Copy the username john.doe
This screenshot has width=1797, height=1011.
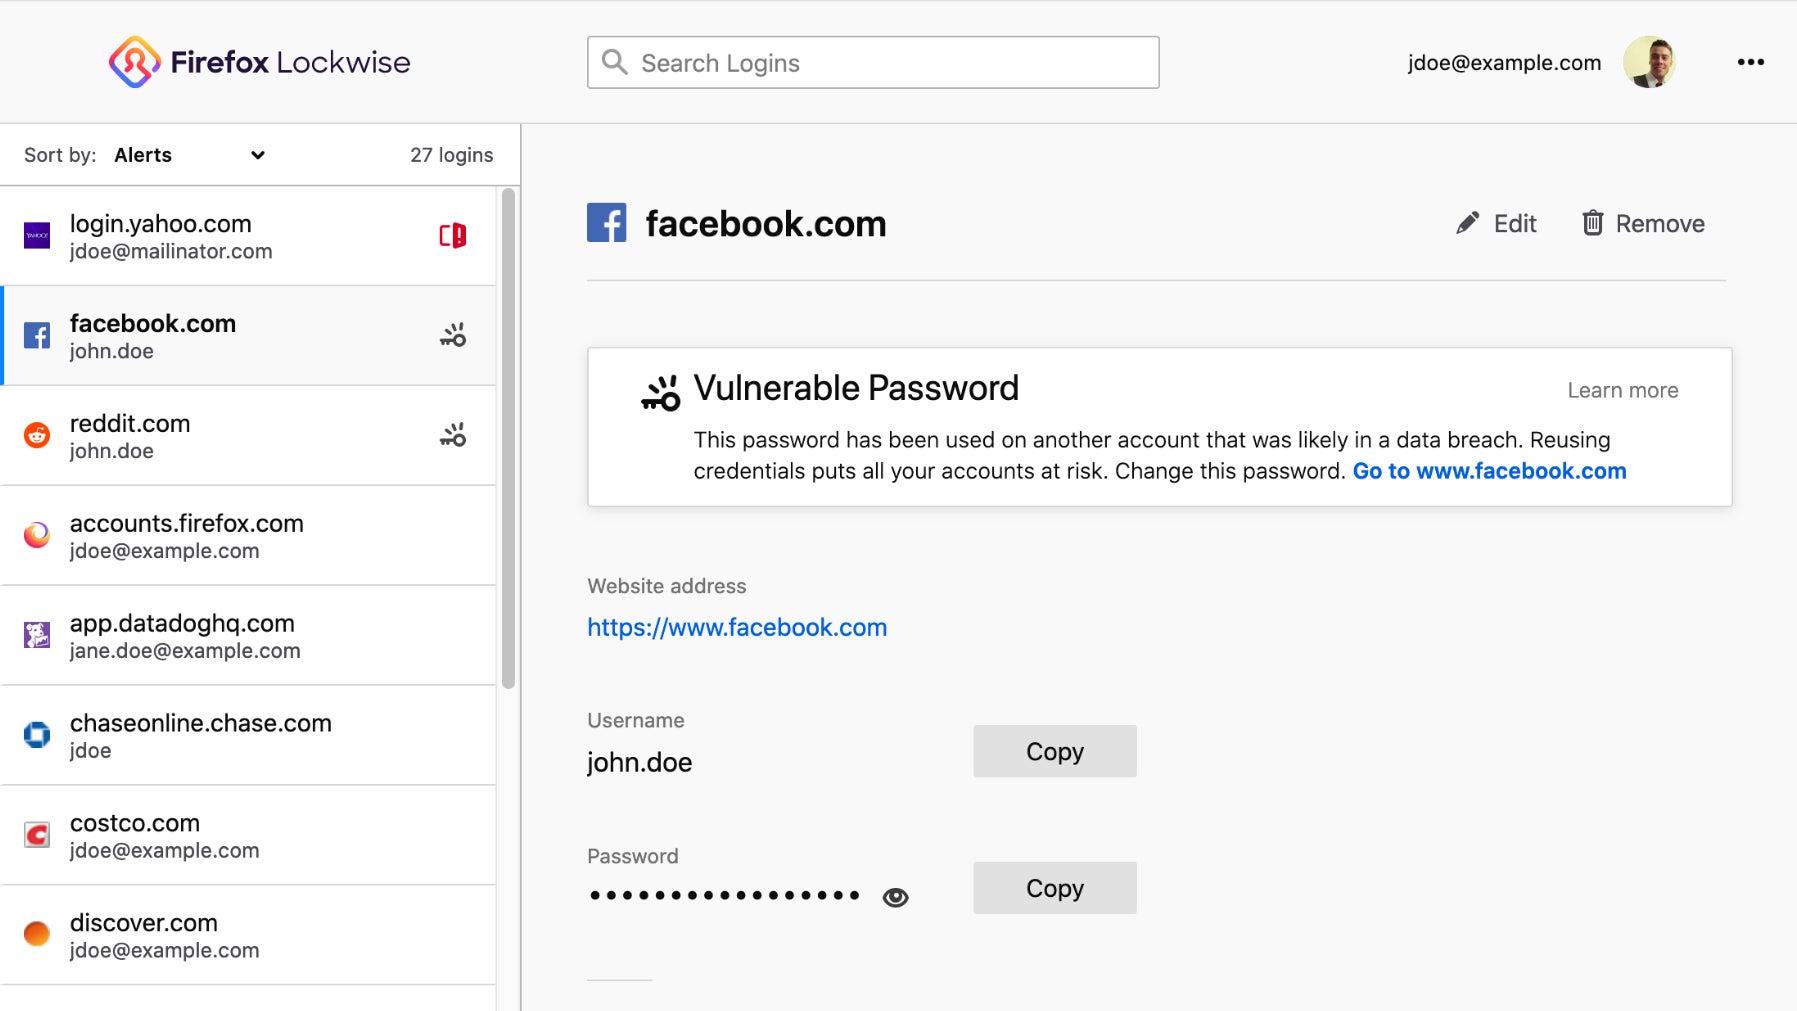pos(1054,751)
